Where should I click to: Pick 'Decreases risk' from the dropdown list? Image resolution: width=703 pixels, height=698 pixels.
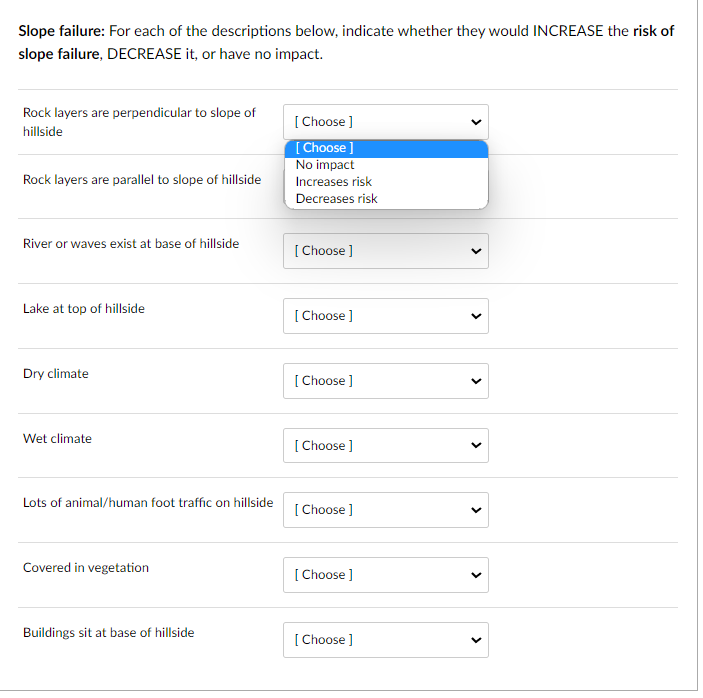tap(337, 199)
